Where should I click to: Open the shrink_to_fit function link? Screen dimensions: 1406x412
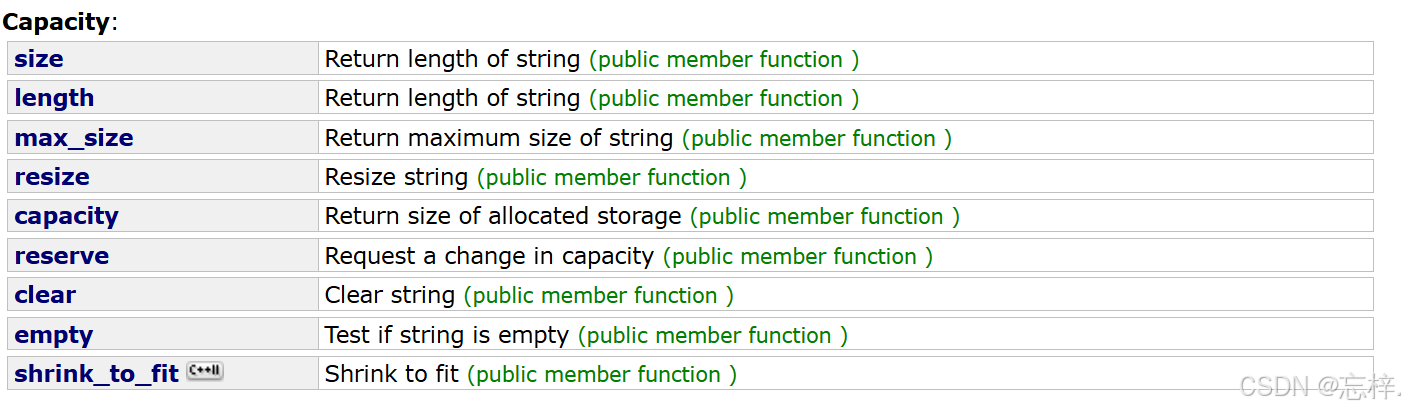coord(96,374)
